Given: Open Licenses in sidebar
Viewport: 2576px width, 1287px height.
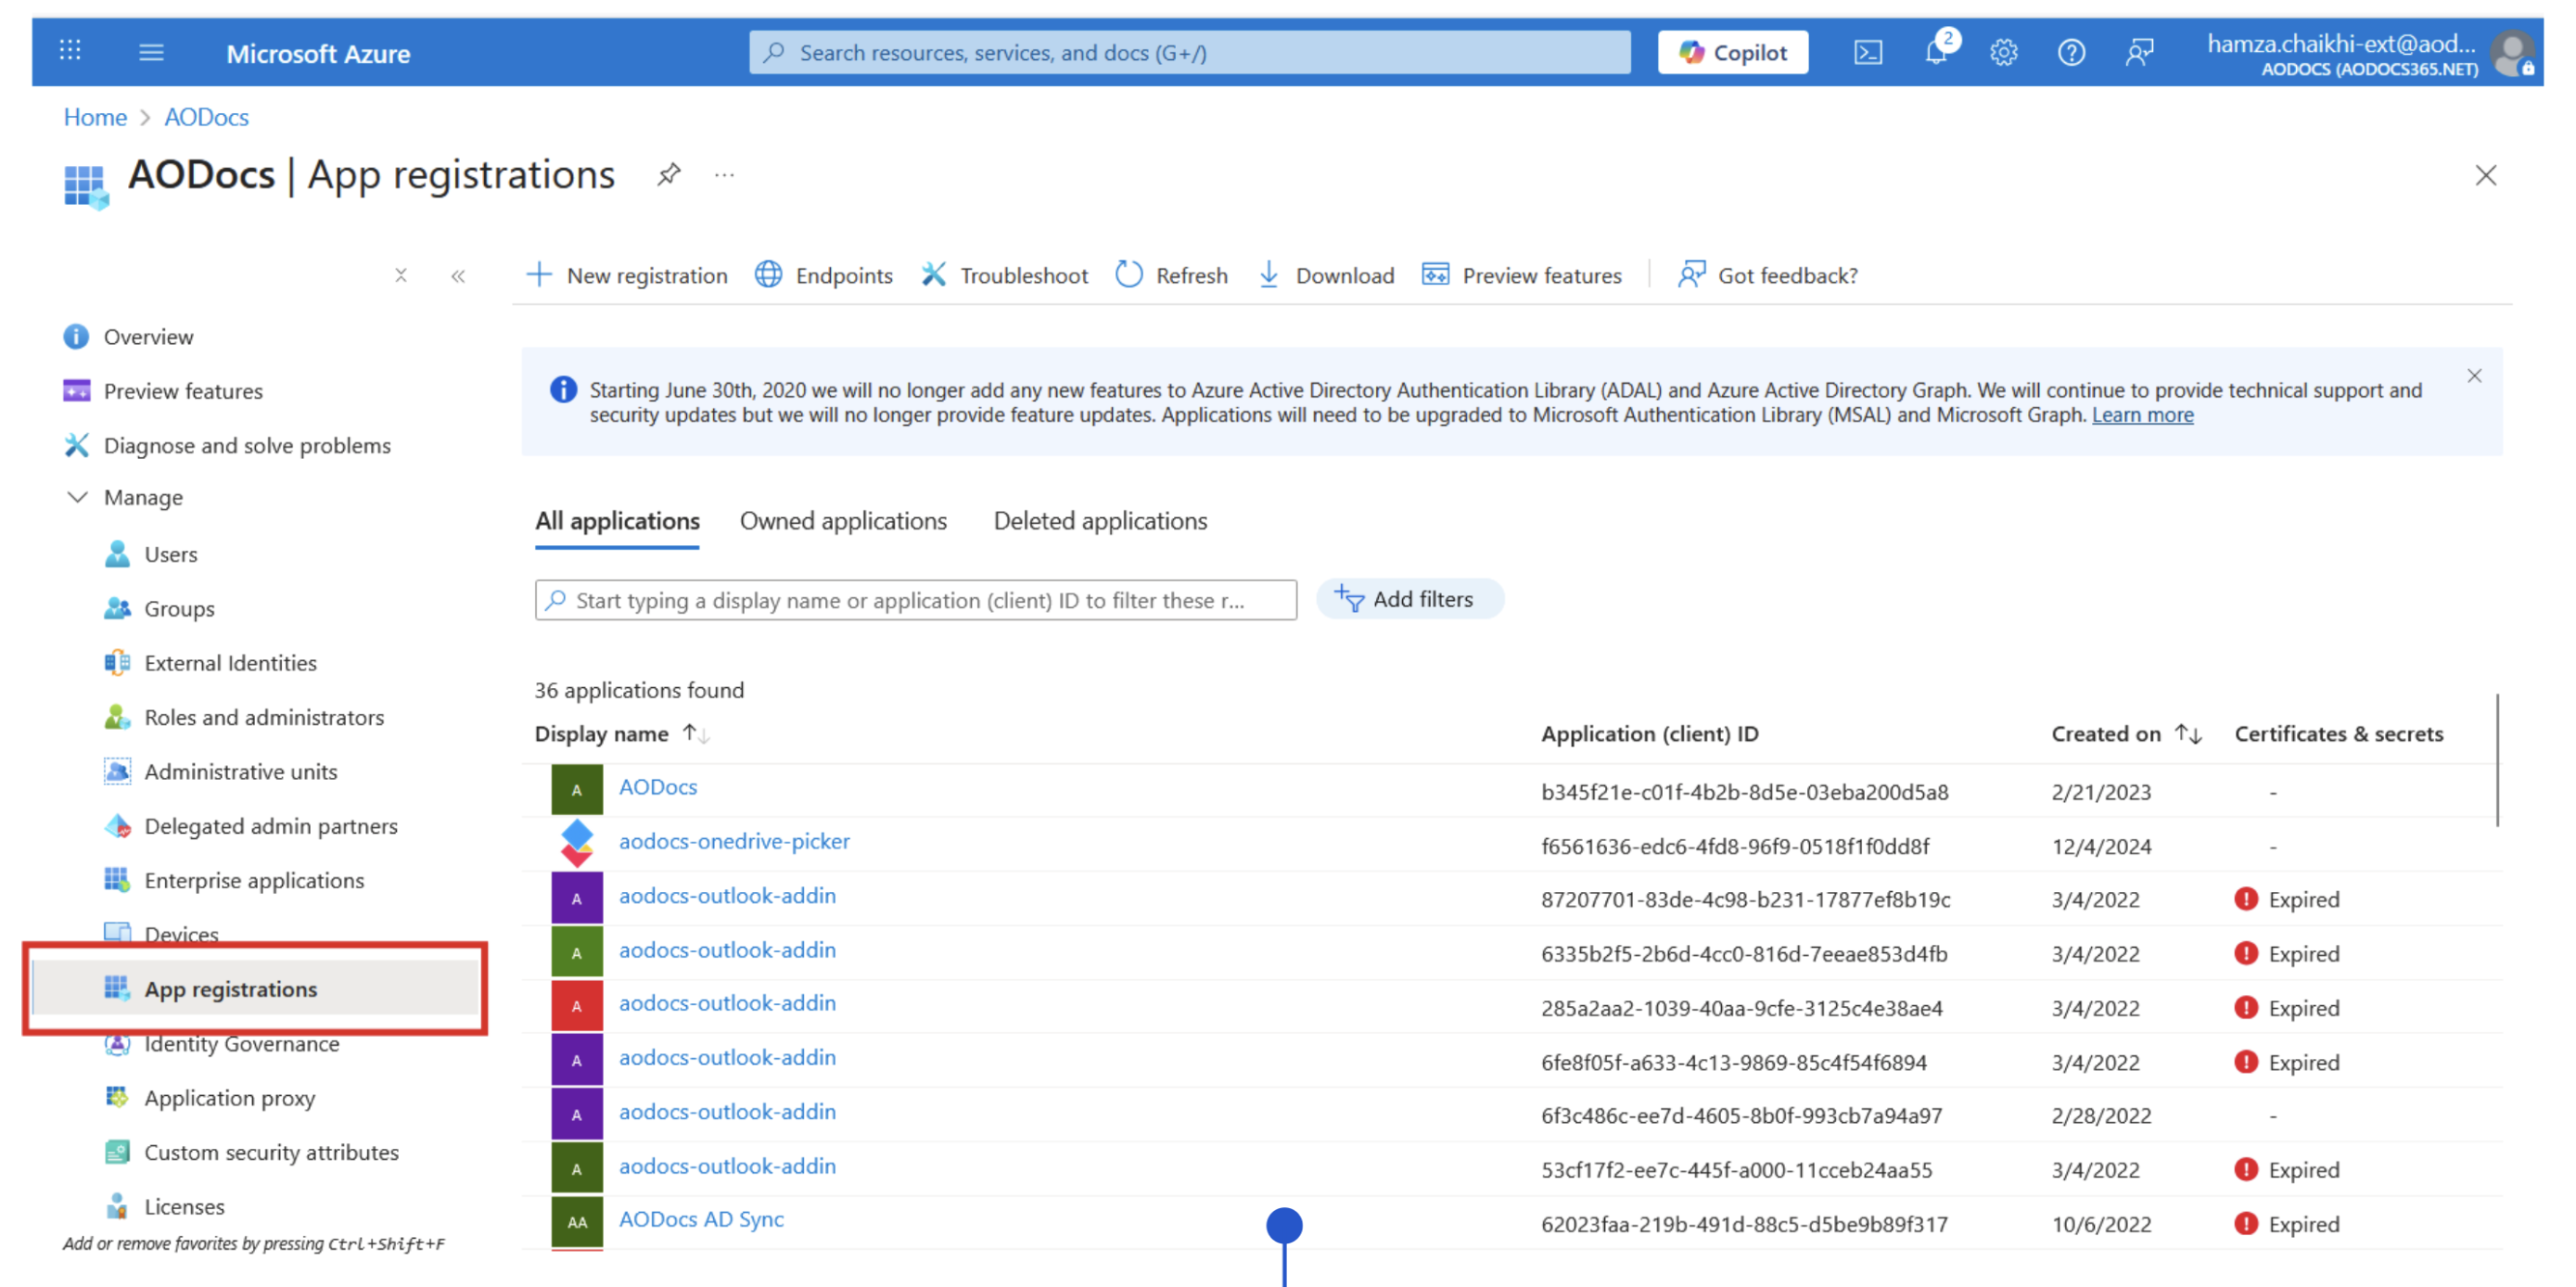Looking at the screenshot, I should tap(184, 1206).
